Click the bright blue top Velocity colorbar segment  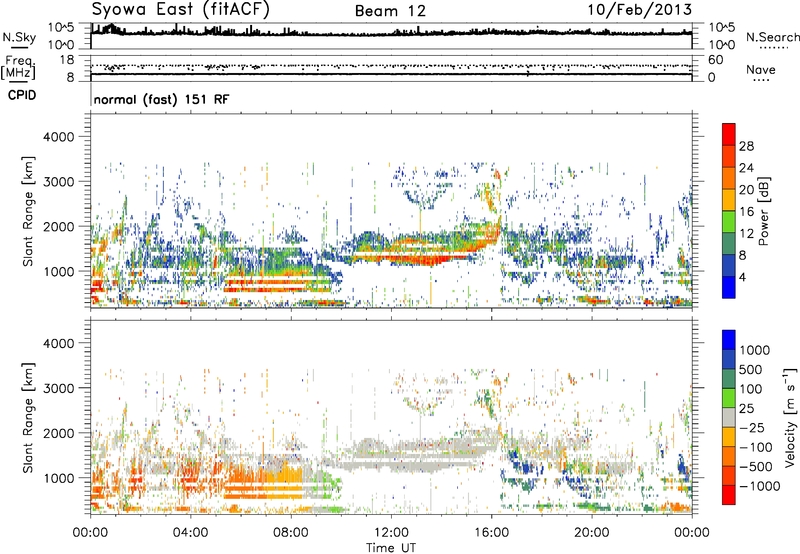point(729,340)
